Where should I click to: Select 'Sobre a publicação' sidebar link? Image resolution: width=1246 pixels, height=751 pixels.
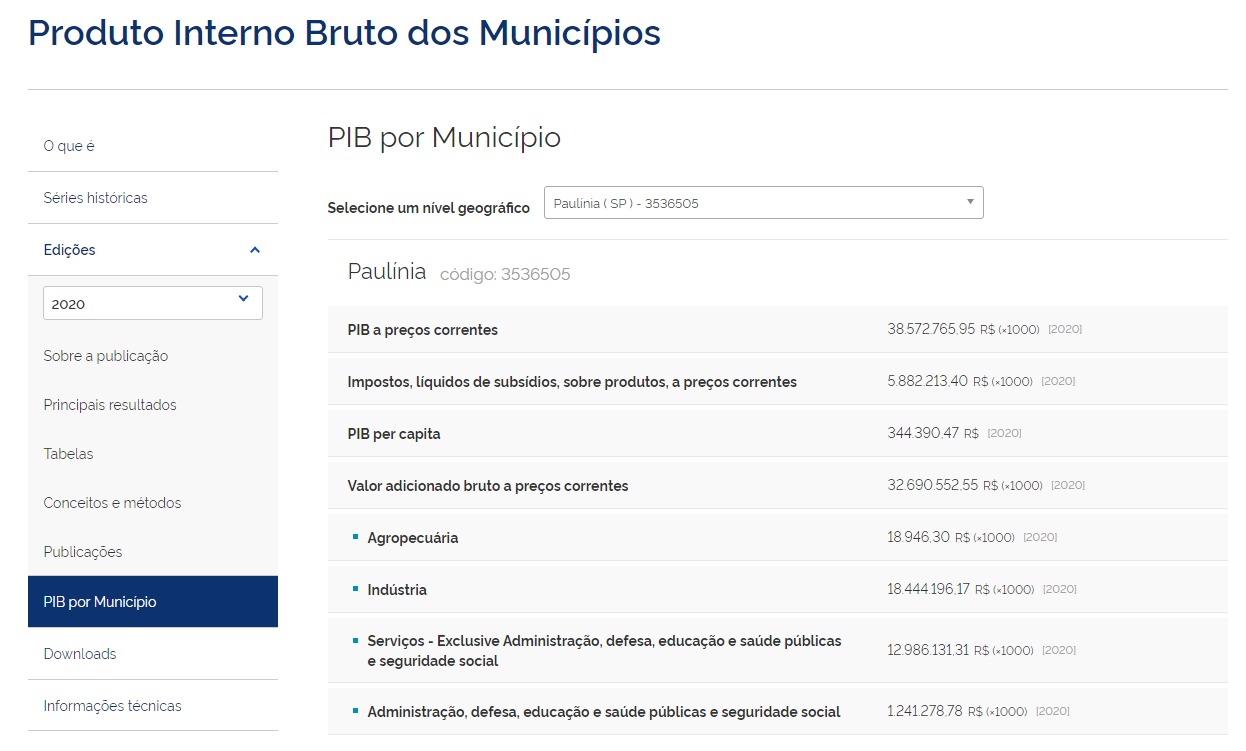click(106, 356)
